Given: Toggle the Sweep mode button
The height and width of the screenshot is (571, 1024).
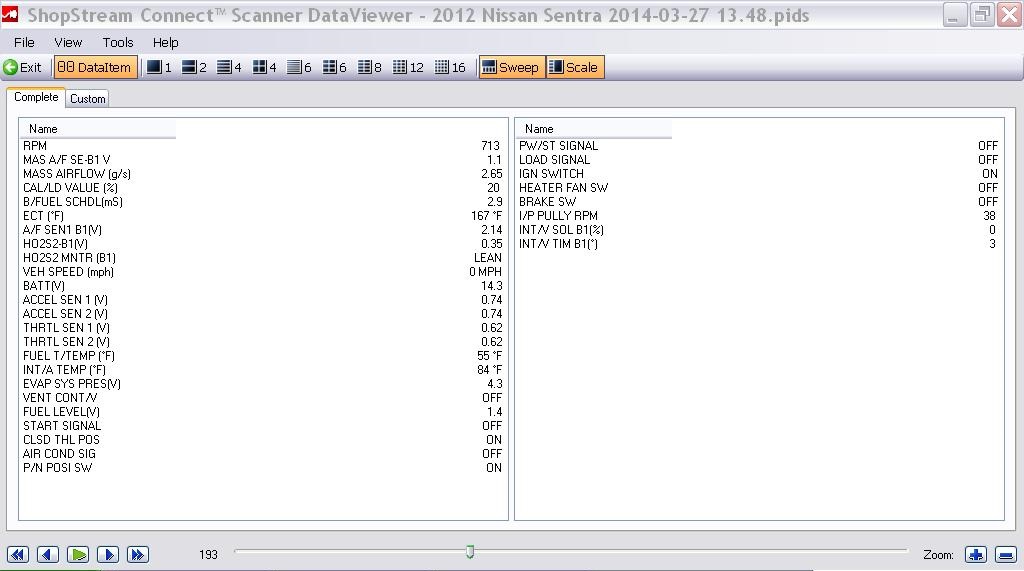Looking at the screenshot, I should (x=511, y=67).
